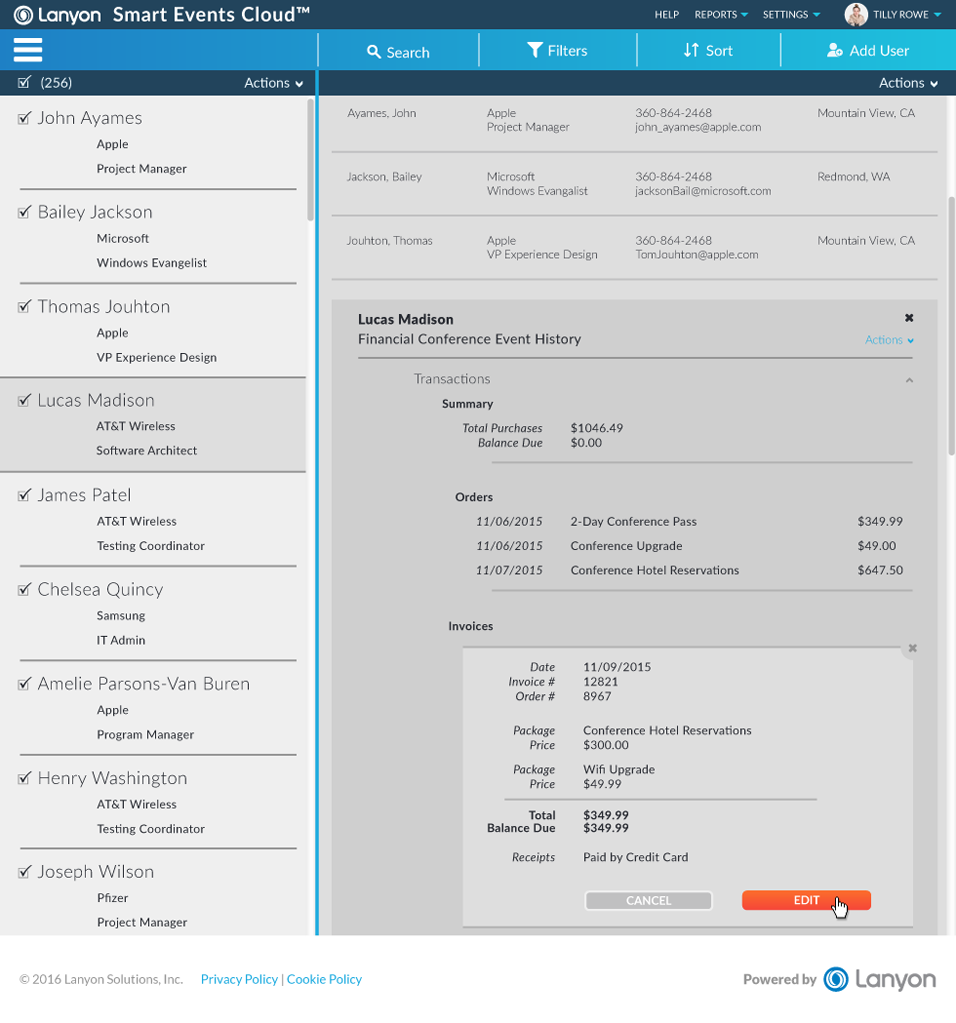Open the Sort tab
This screenshot has width=956, height=1023.
click(708, 51)
